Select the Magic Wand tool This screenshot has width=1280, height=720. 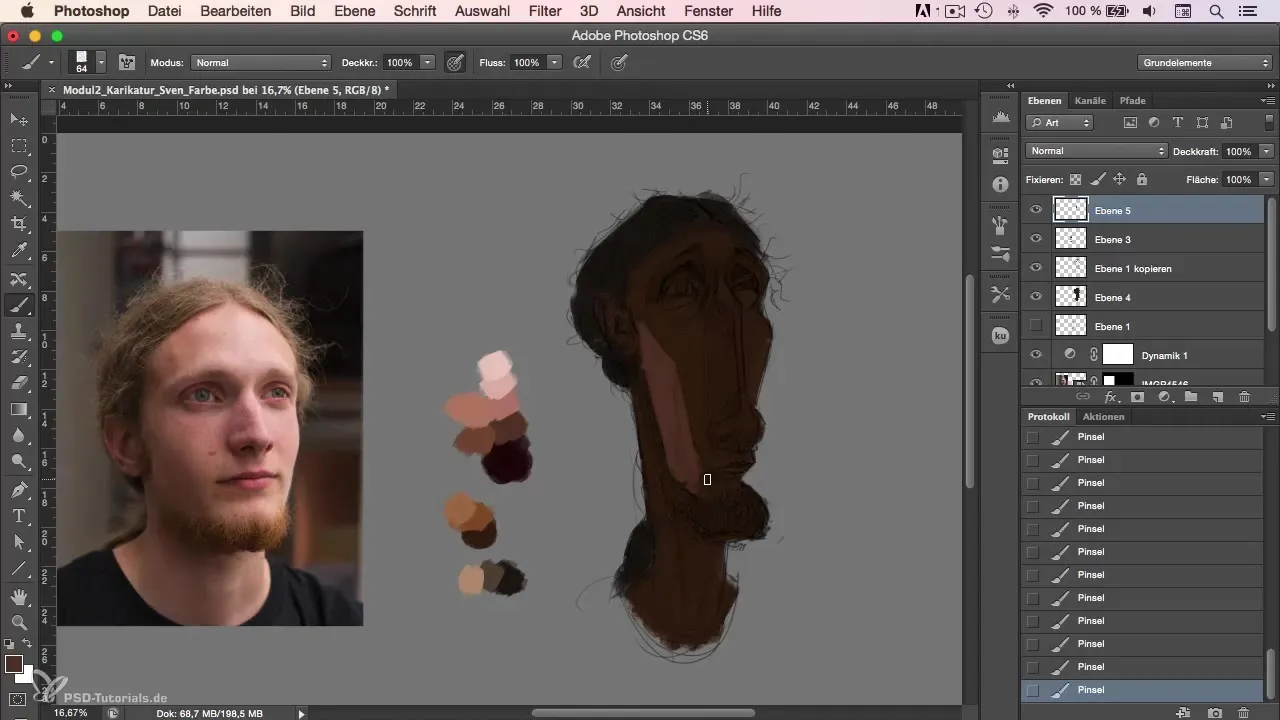pyautogui.click(x=18, y=198)
